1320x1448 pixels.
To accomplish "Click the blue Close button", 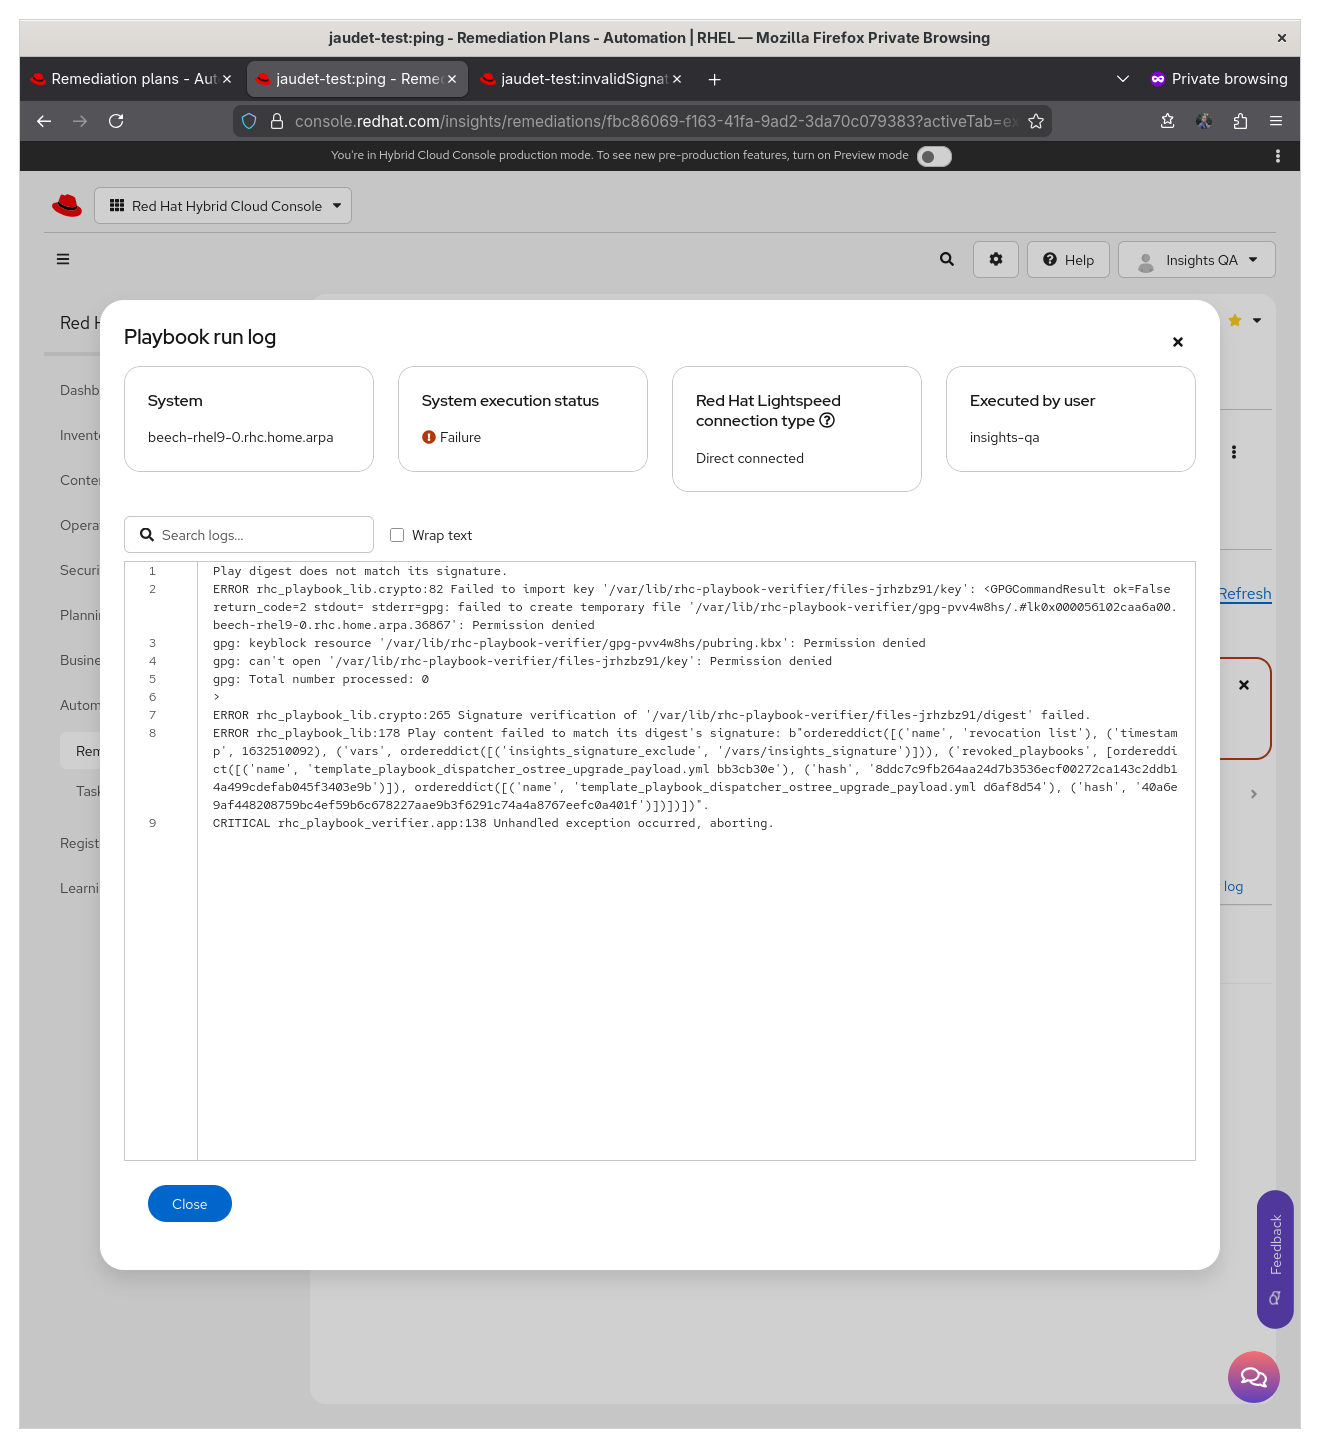I will coord(190,1204).
